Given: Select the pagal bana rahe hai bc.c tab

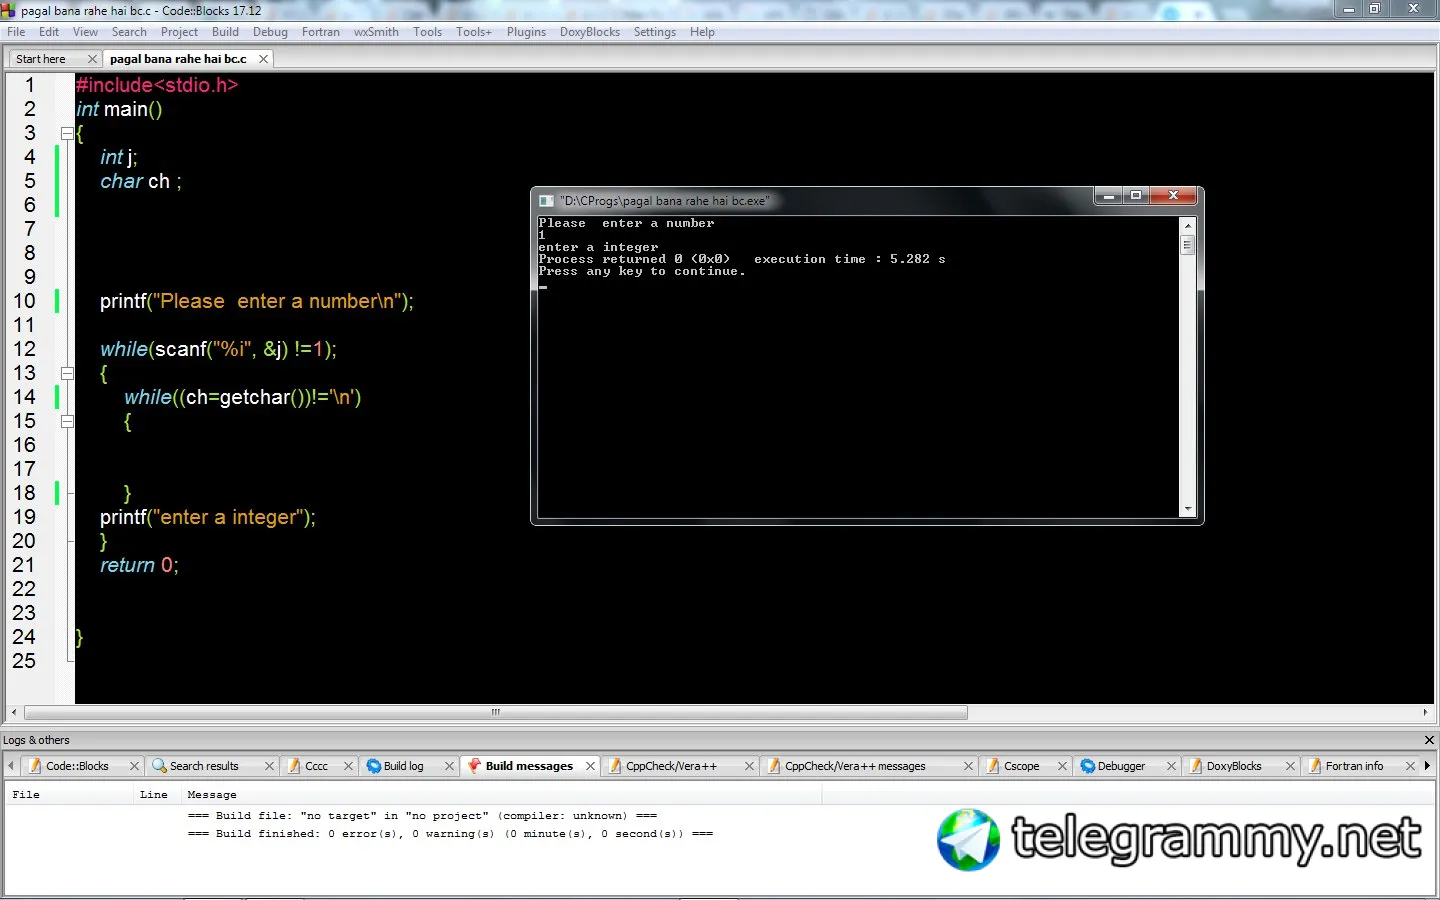Looking at the screenshot, I should tap(178, 59).
